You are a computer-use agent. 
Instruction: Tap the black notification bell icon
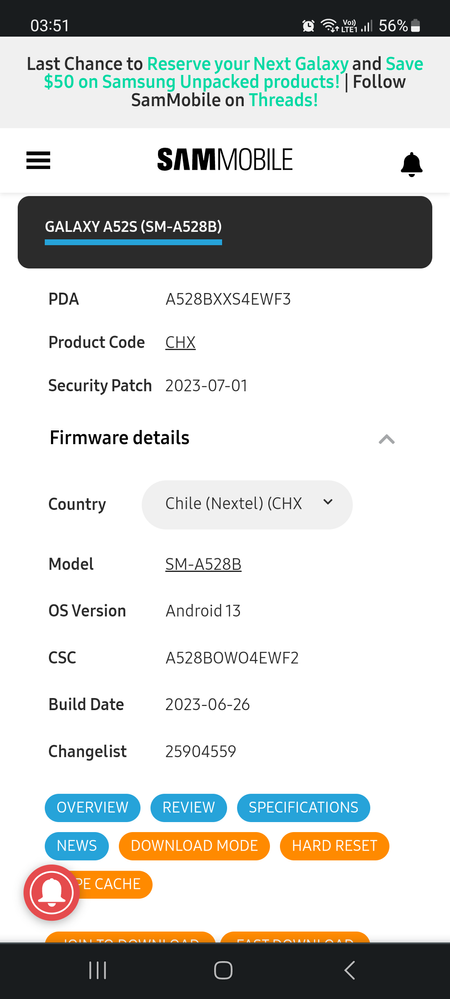(x=412, y=164)
